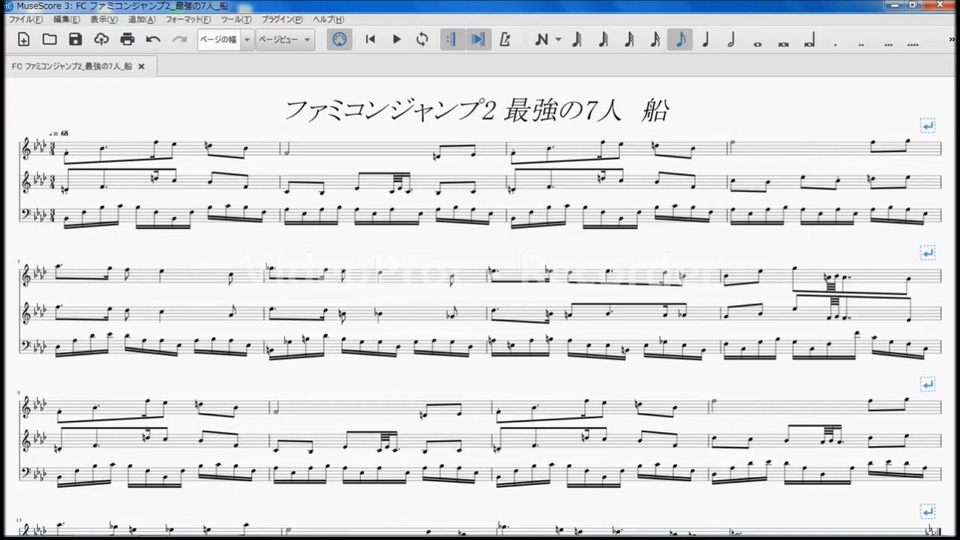Print the score with the printer icon
Screen dimensions: 960x540
coord(127,40)
